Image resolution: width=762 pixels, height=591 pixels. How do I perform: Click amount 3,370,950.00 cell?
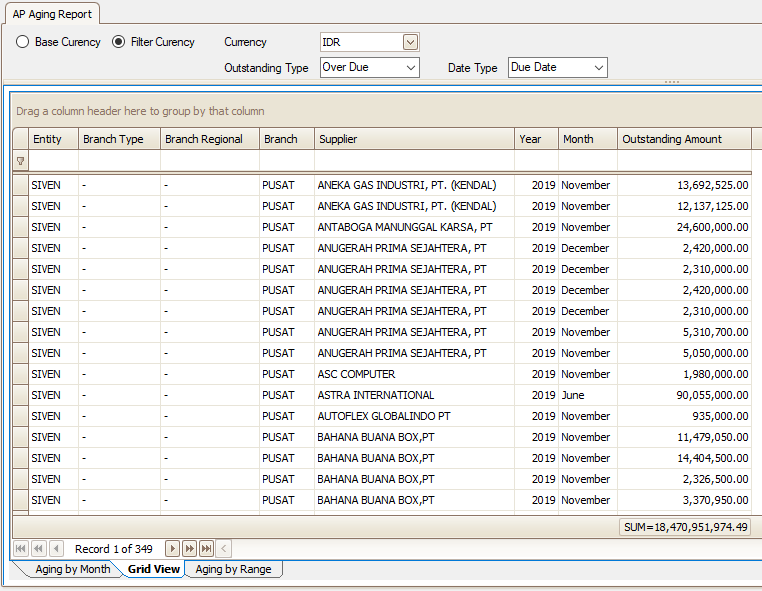pyautogui.click(x=684, y=500)
